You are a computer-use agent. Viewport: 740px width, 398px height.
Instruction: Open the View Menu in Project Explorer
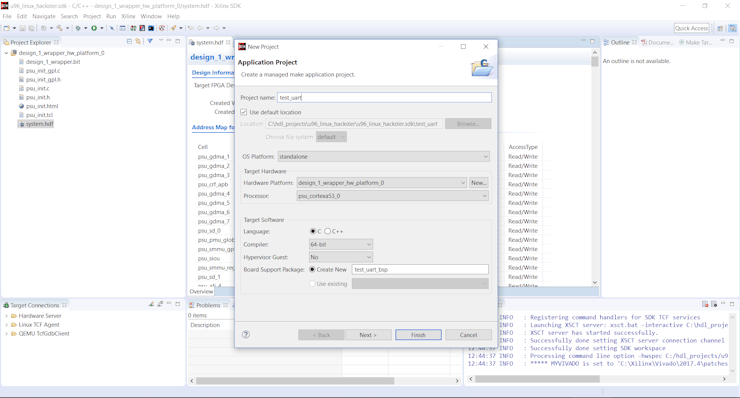pyautogui.click(x=160, y=41)
